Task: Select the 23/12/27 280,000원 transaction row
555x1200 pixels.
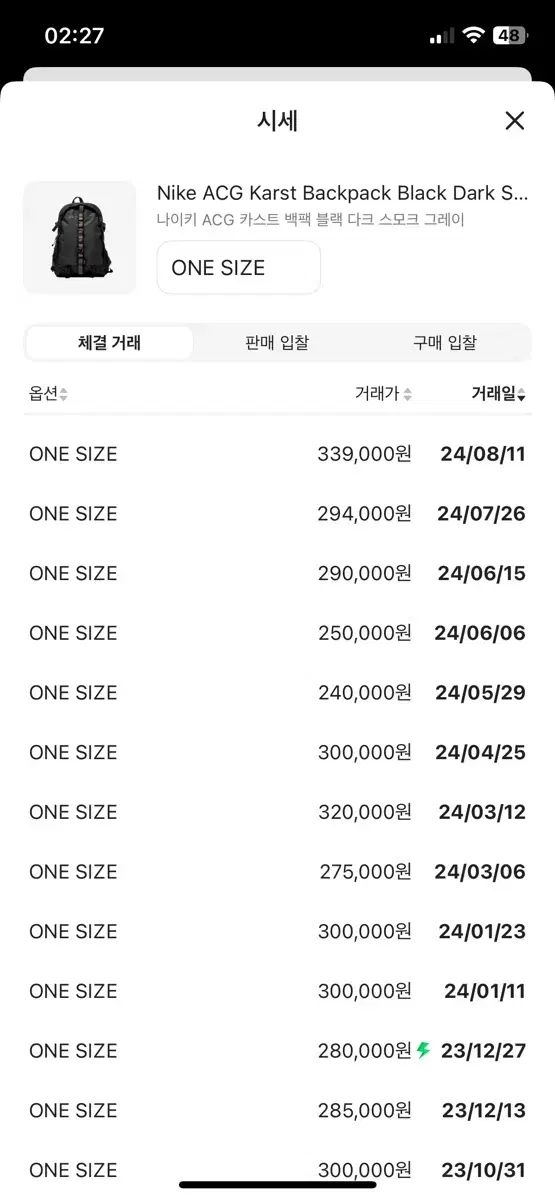Action: click(277, 1050)
